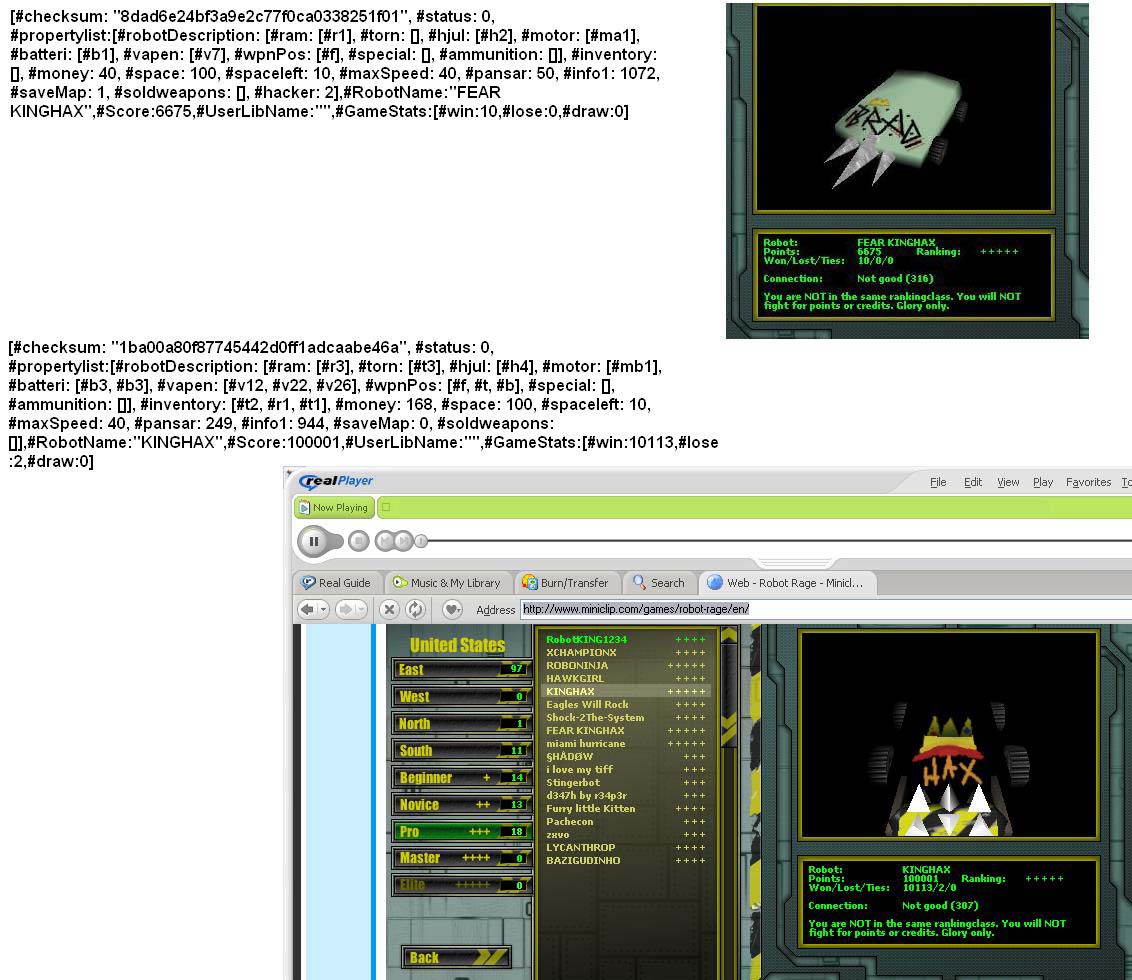Refresh the web page

[x=415, y=610]
